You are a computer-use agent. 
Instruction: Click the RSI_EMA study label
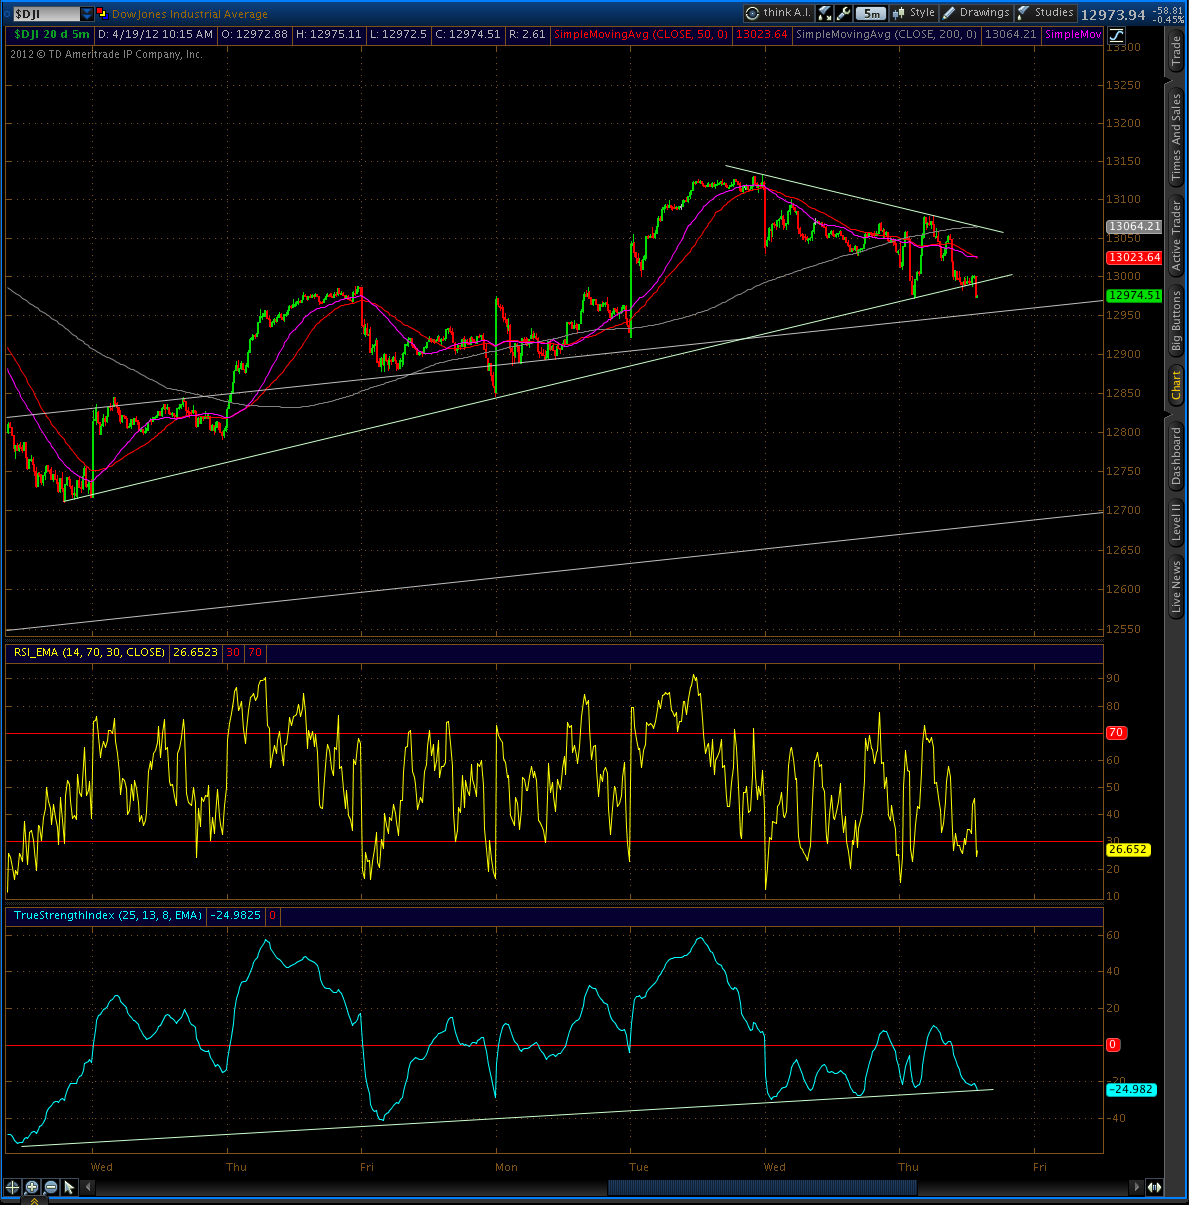[87, 652]
